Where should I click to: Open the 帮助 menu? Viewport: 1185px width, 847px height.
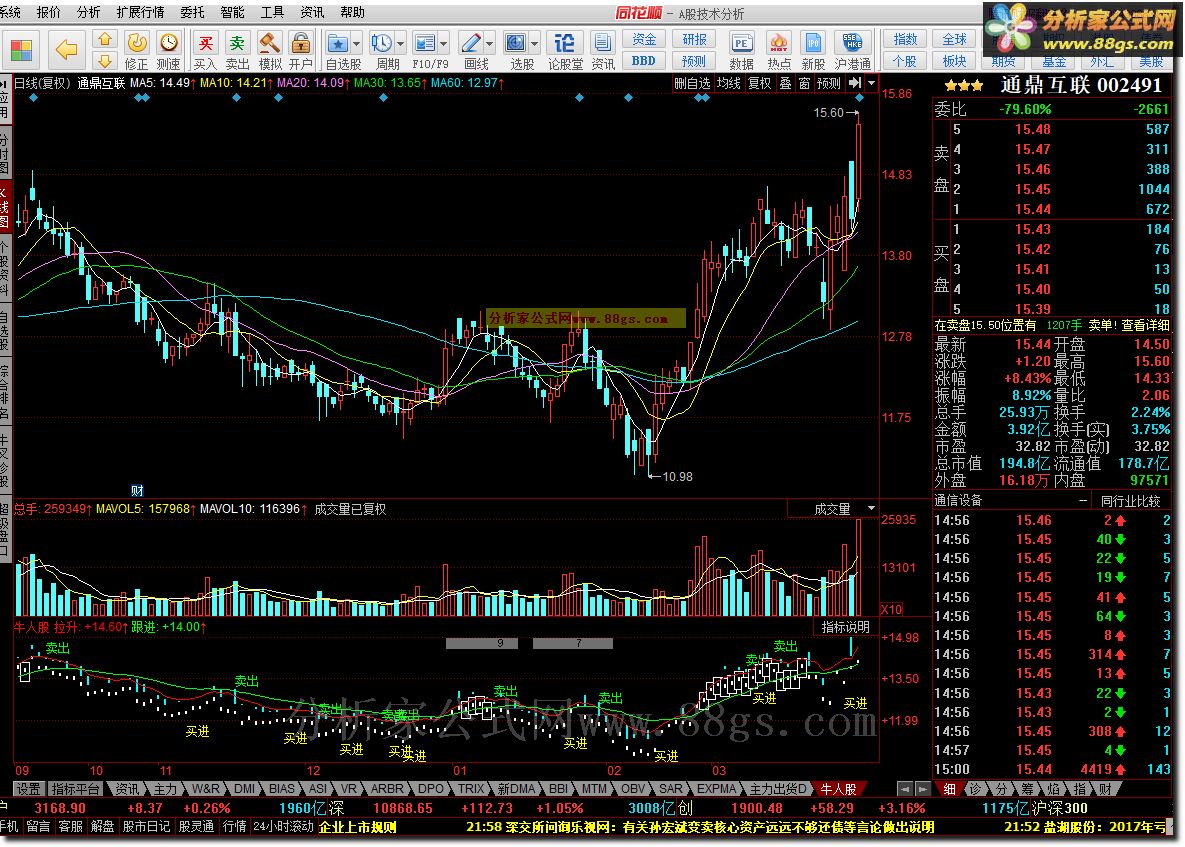click(352, 12)
